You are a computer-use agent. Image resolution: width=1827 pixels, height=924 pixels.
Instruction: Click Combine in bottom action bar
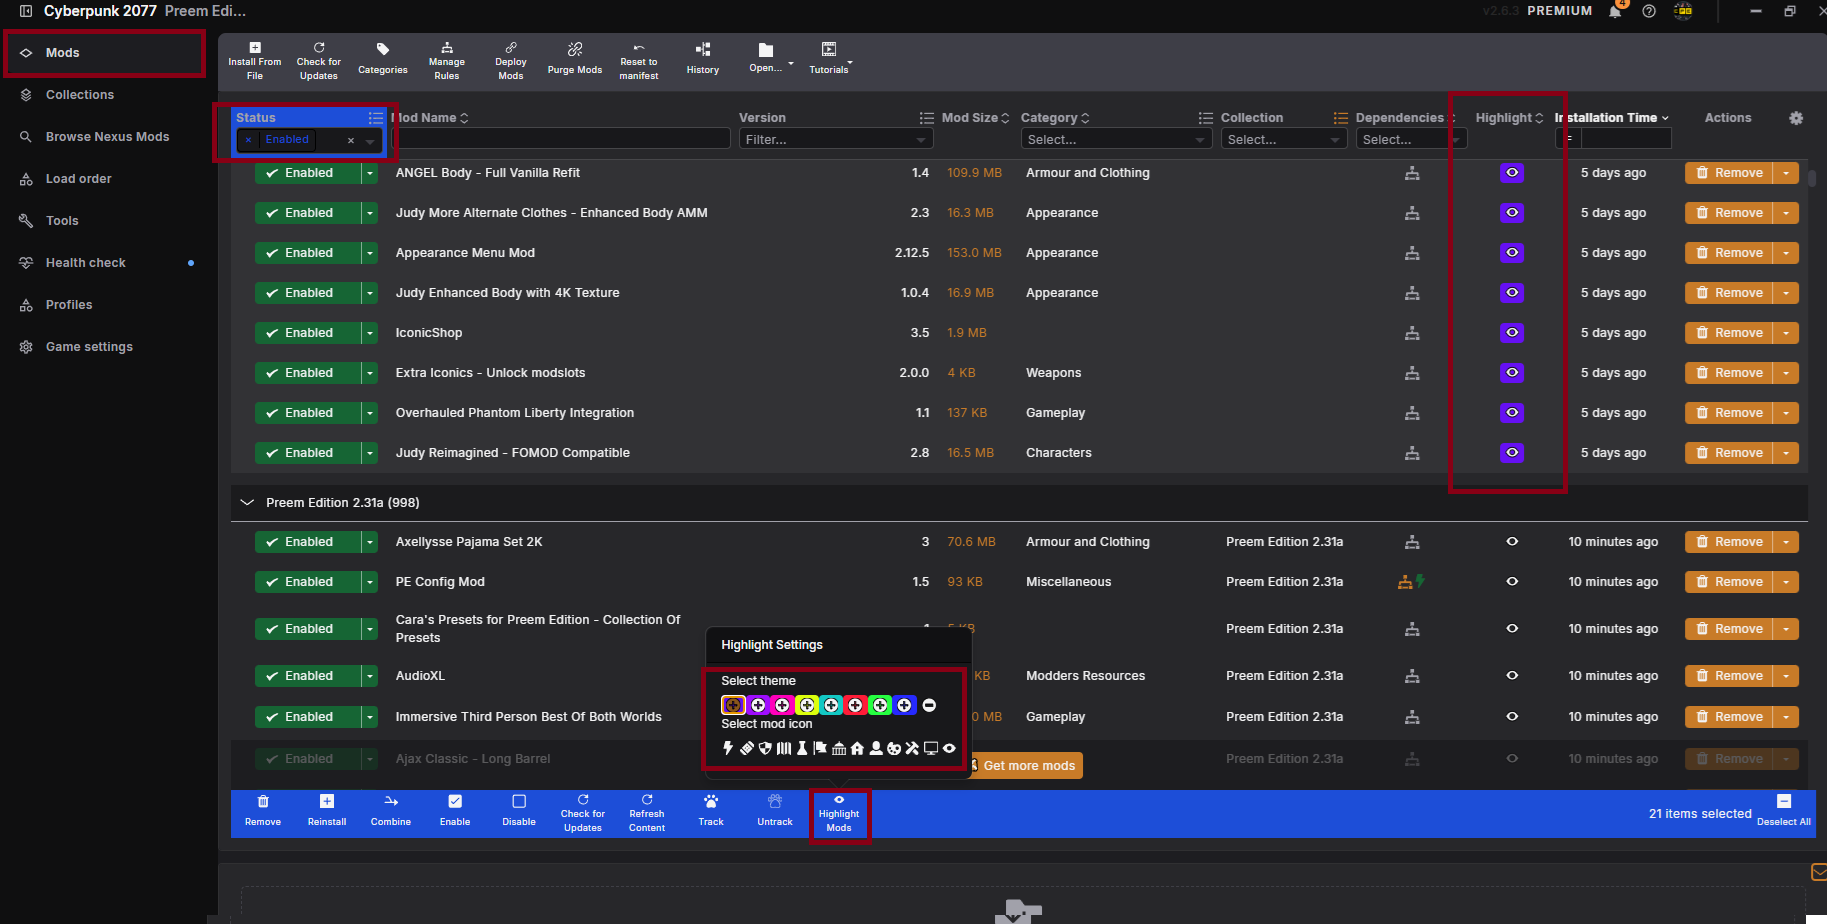pyautogui.click(x=391, y=811)
